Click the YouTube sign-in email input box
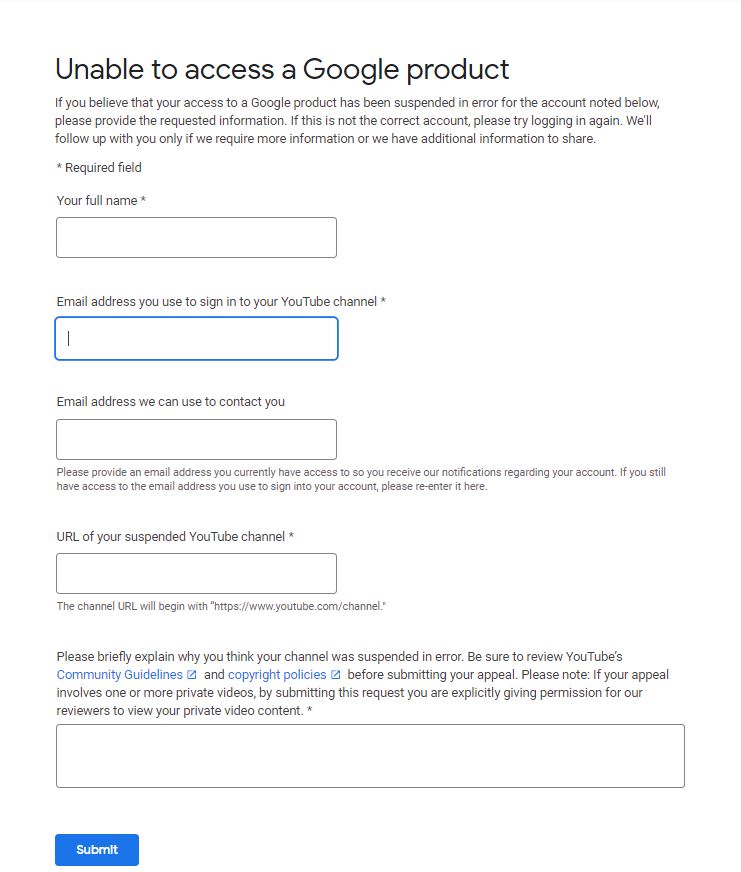The width and height of the screenshot is (741, 872). click(196, 339)
